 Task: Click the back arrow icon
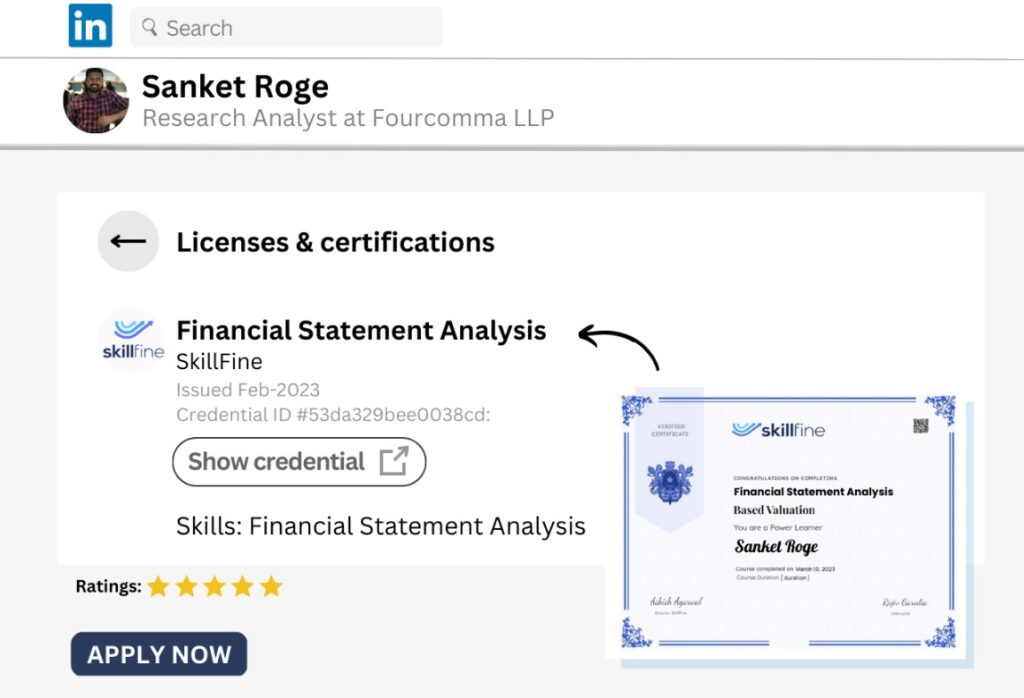128,241
